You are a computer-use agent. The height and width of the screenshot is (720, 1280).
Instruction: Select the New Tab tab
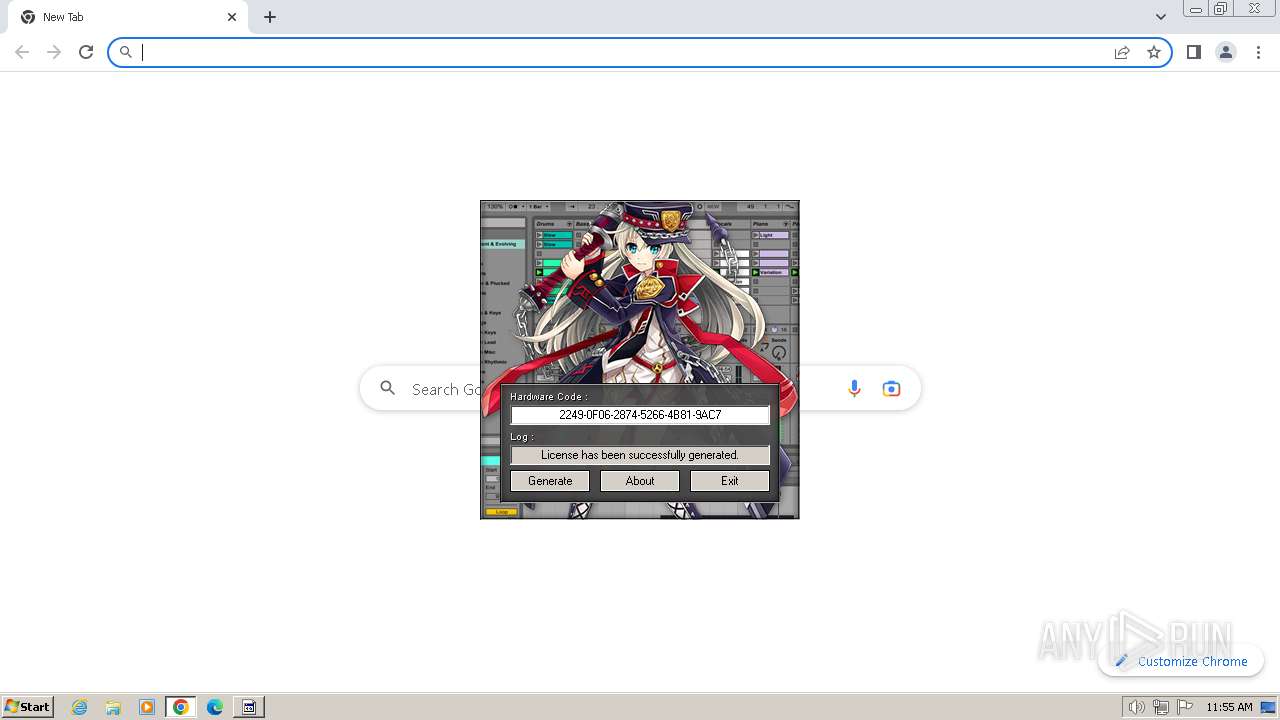[x=128, y=17]
